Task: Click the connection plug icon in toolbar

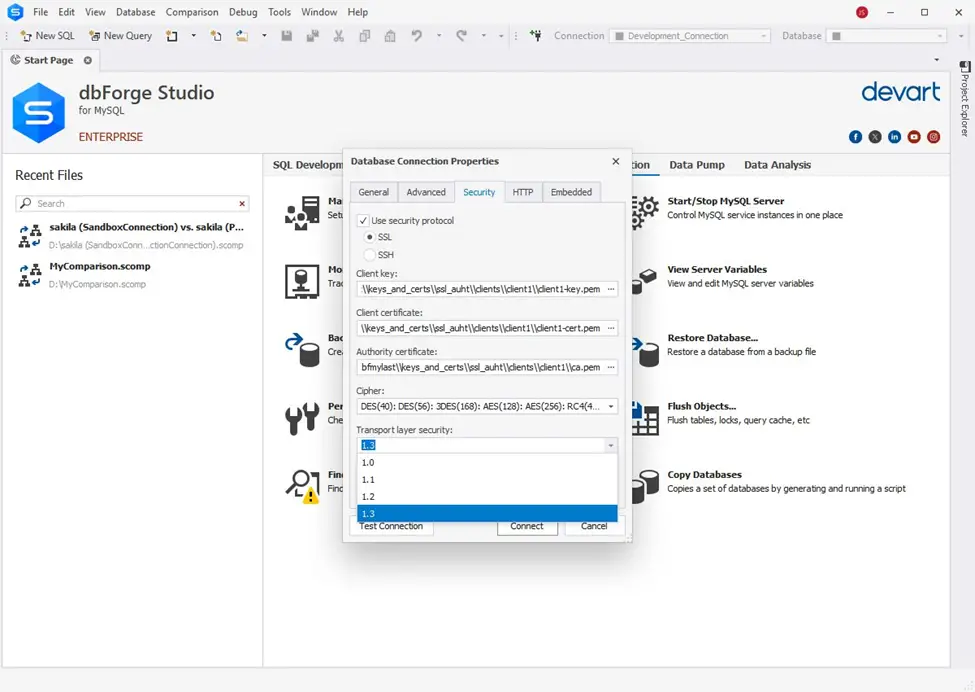Action: click(535, 36)
